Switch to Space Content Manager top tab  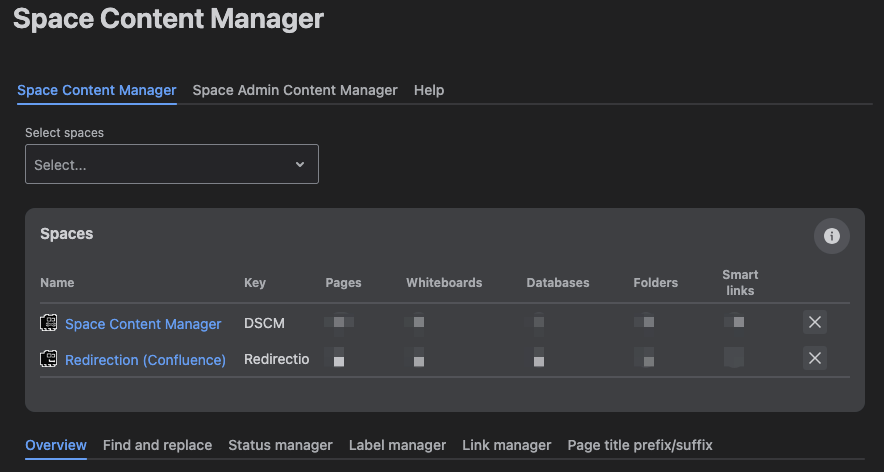pyautogui.click(x=97, y=90)
